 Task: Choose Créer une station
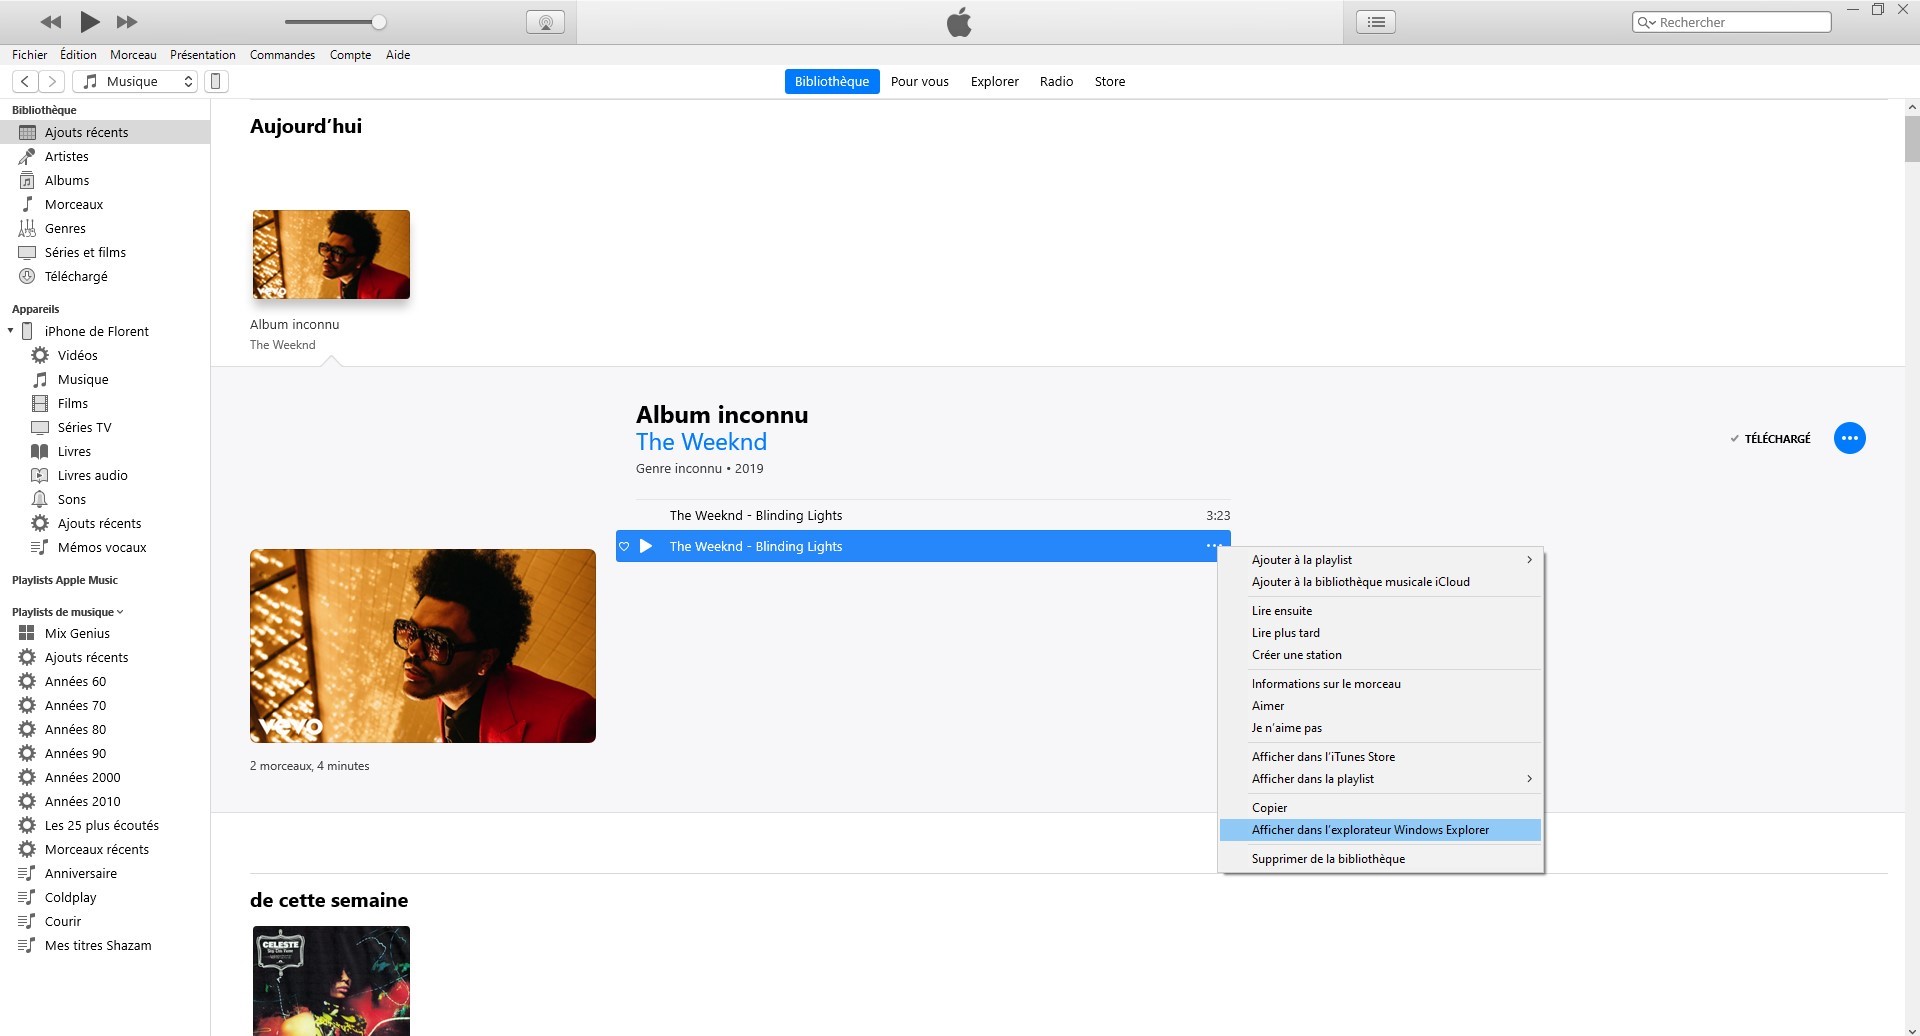tap(1381, 655)
